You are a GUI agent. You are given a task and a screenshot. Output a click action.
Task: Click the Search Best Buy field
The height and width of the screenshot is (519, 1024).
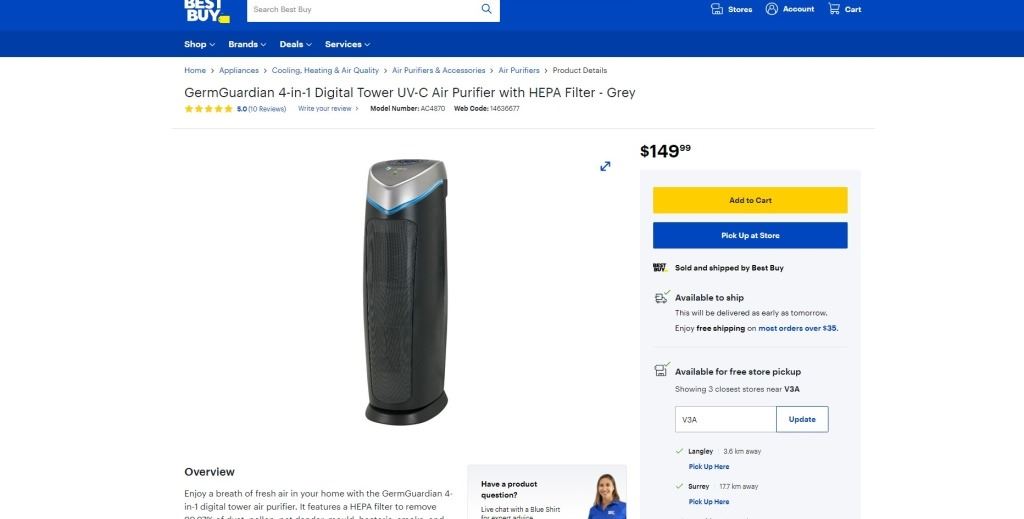(x=364, y=10)
